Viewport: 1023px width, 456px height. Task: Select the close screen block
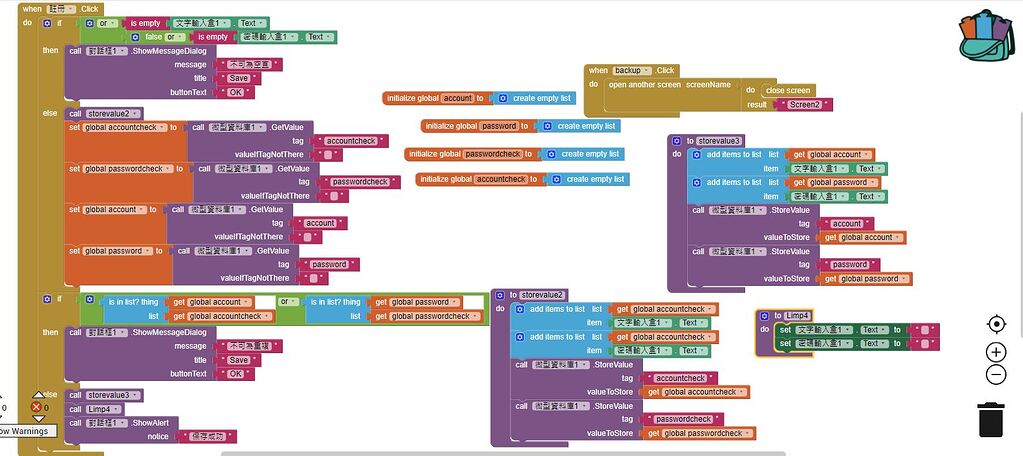[787, 91]
